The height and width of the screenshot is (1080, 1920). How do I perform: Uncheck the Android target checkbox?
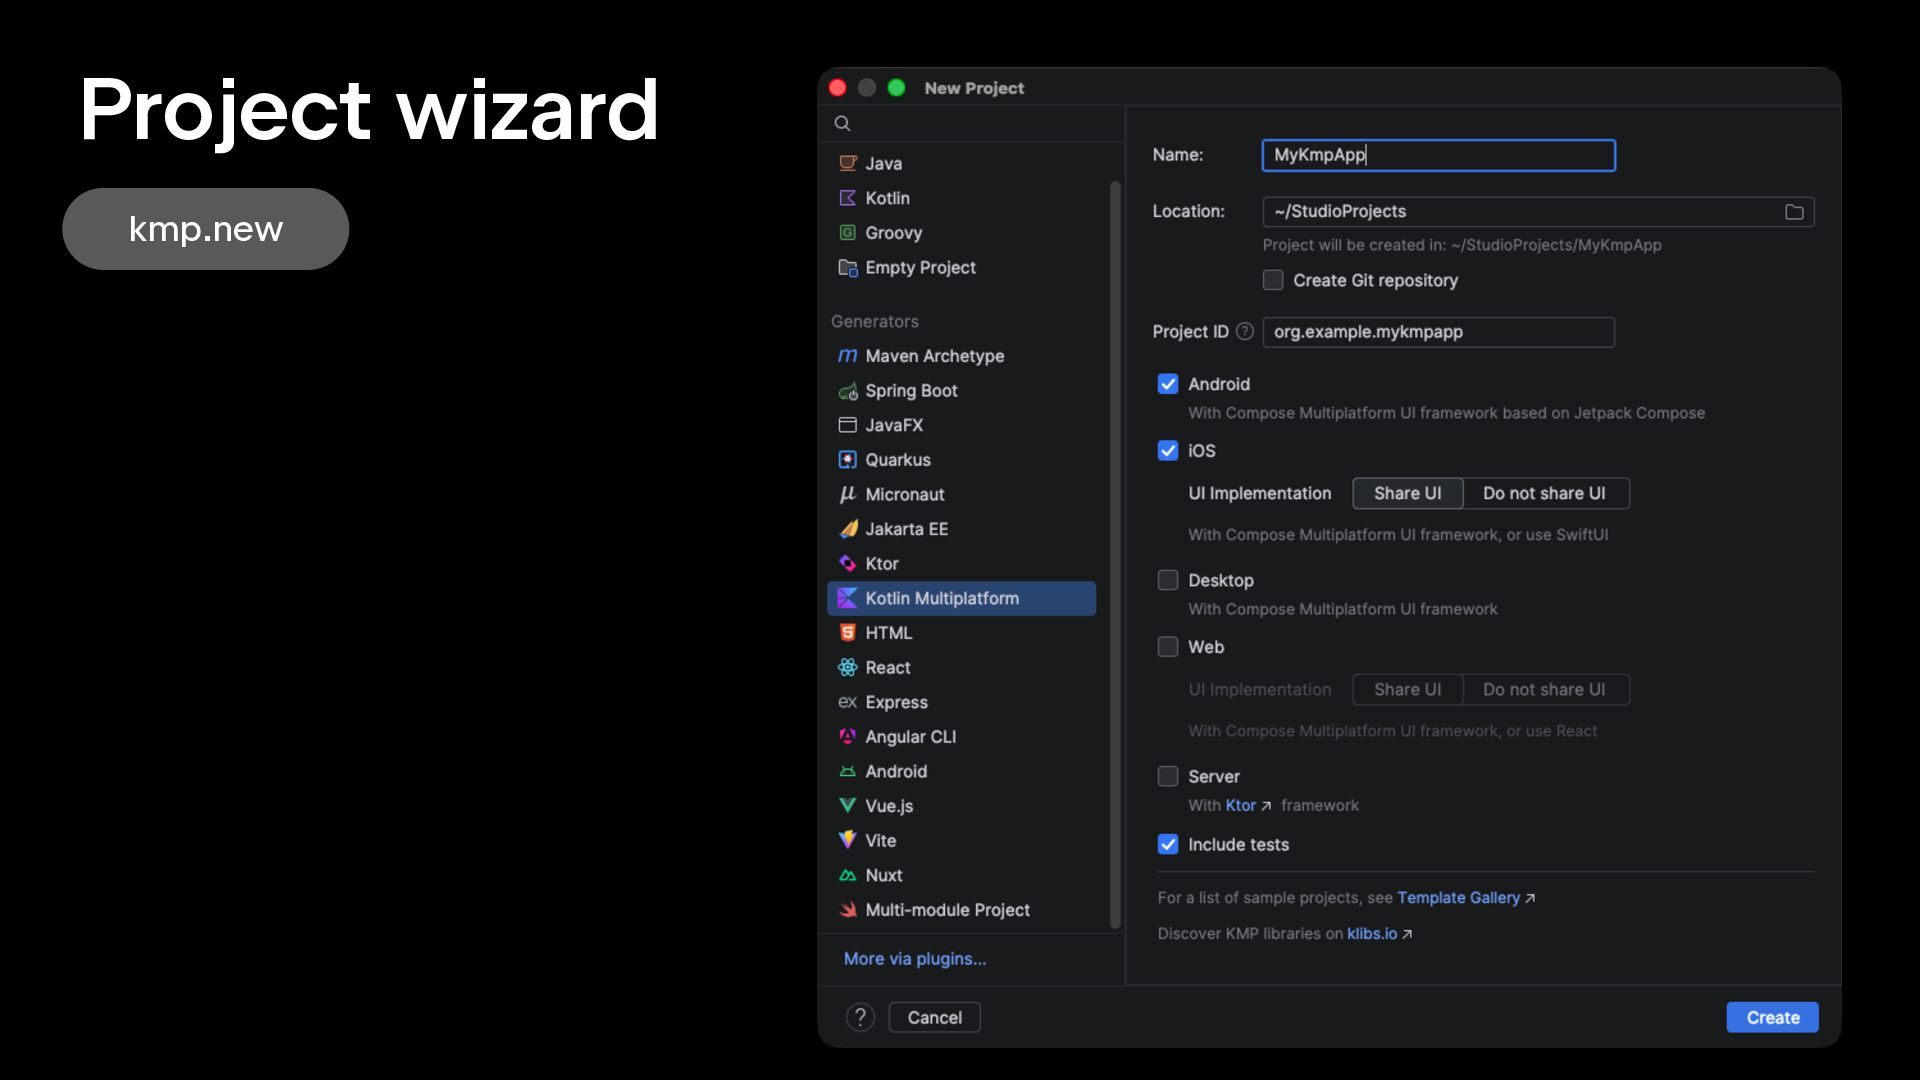coord(1168,384)
